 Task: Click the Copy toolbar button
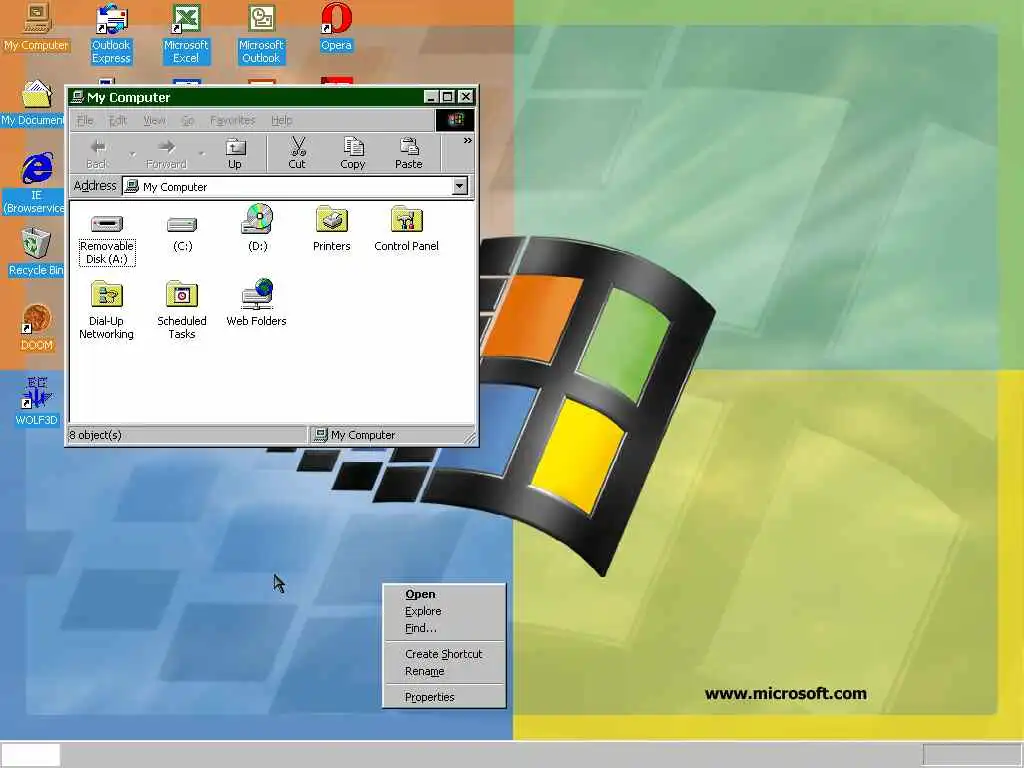point(353,154)
